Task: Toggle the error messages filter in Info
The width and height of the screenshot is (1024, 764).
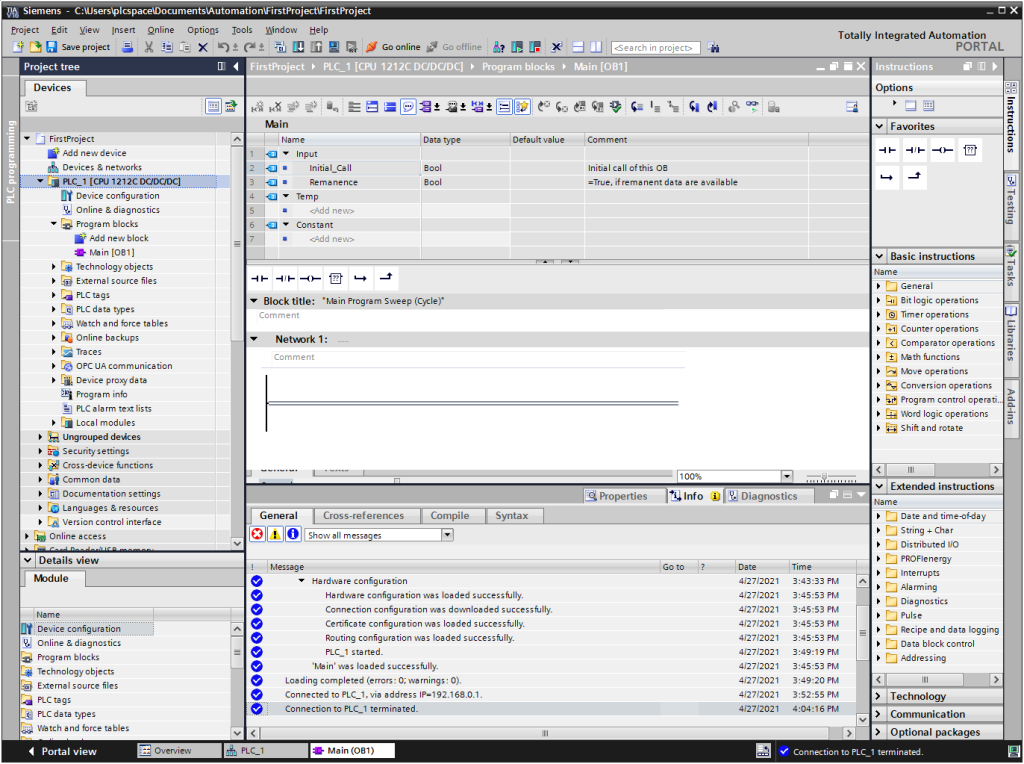Action: click(x=257, y=535)
